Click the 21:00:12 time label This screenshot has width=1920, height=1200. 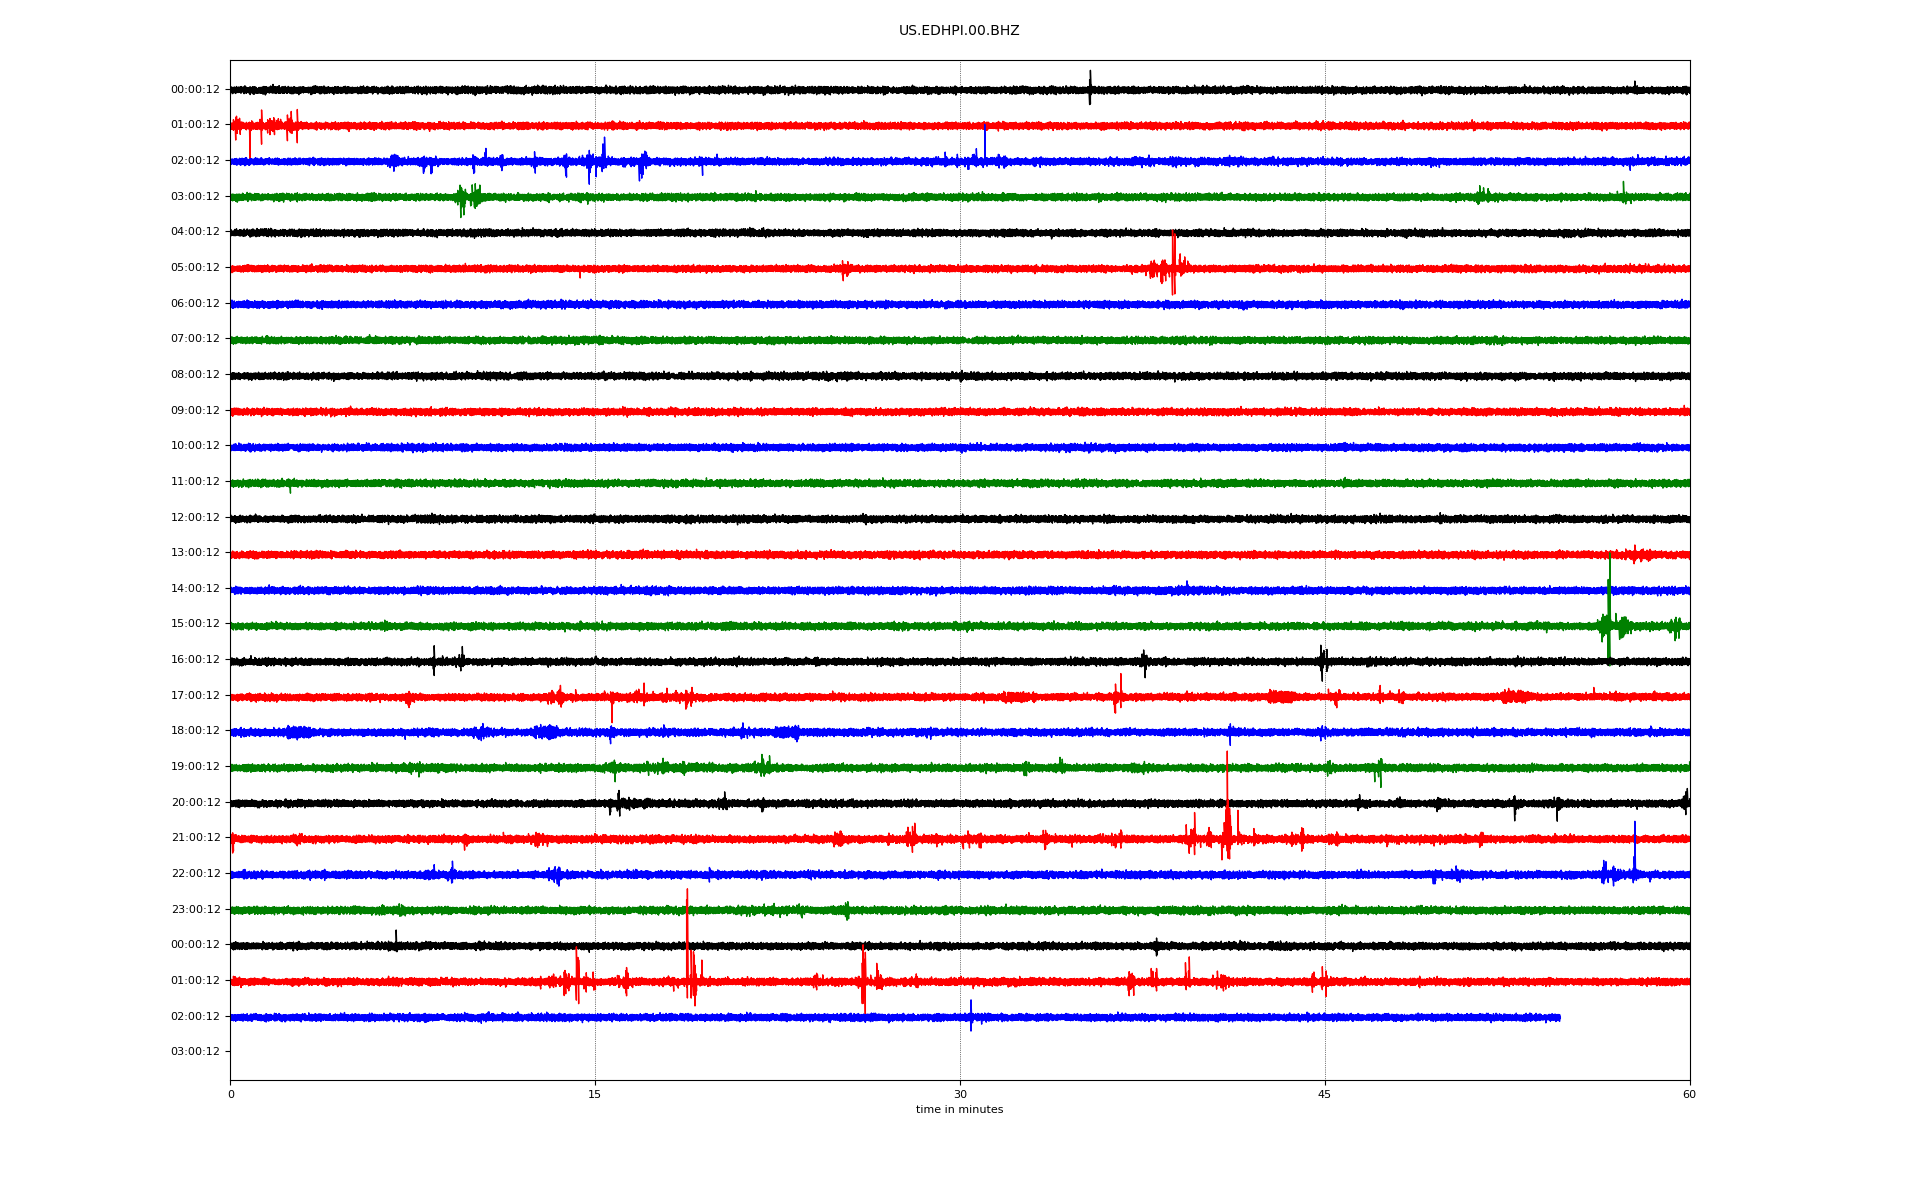coord(195,838)
